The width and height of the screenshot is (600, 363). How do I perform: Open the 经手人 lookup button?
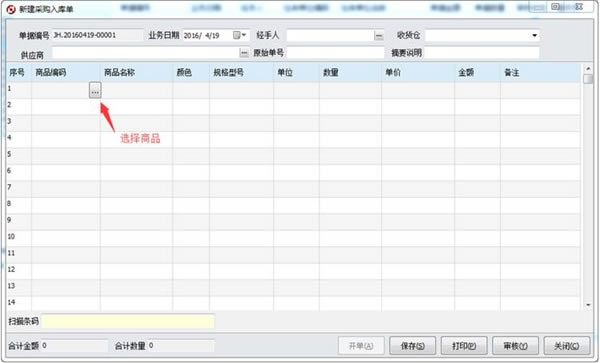tap(378, 36)
